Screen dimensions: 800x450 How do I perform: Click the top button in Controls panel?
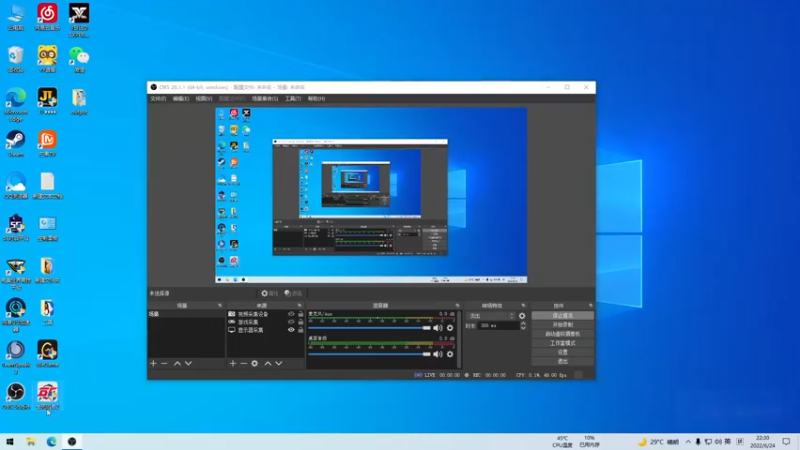point(562,316)
